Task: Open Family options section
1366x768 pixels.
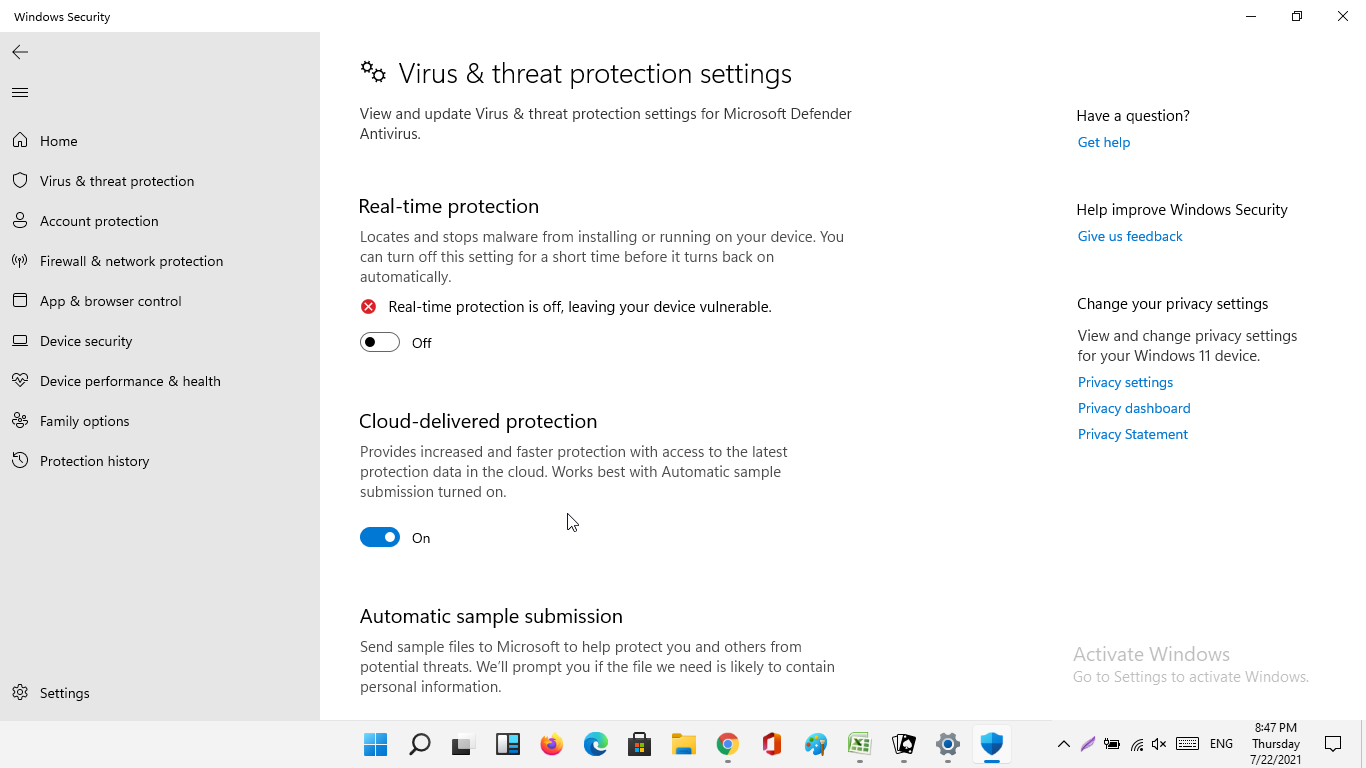Action: click(x=85, y=420)
